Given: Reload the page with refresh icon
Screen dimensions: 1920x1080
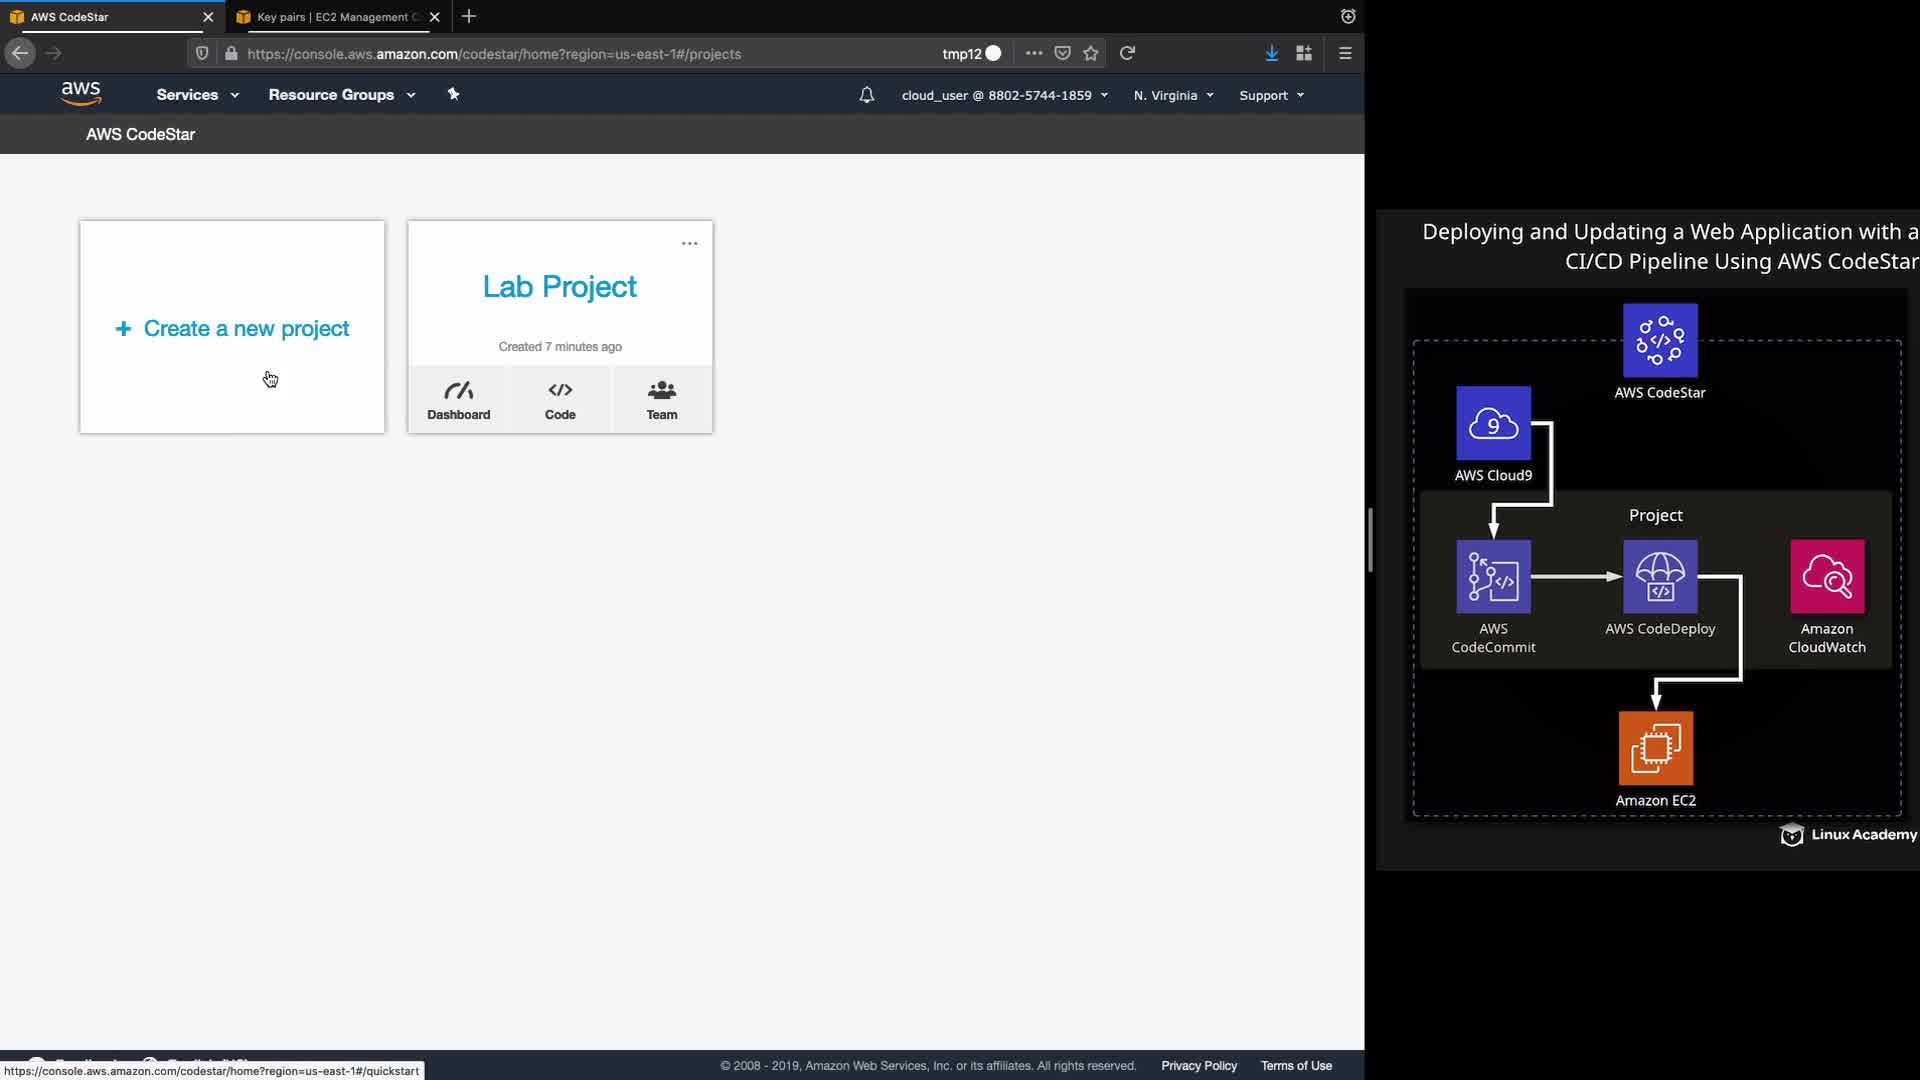Looking at the screenshot, I should (1127, 54).
